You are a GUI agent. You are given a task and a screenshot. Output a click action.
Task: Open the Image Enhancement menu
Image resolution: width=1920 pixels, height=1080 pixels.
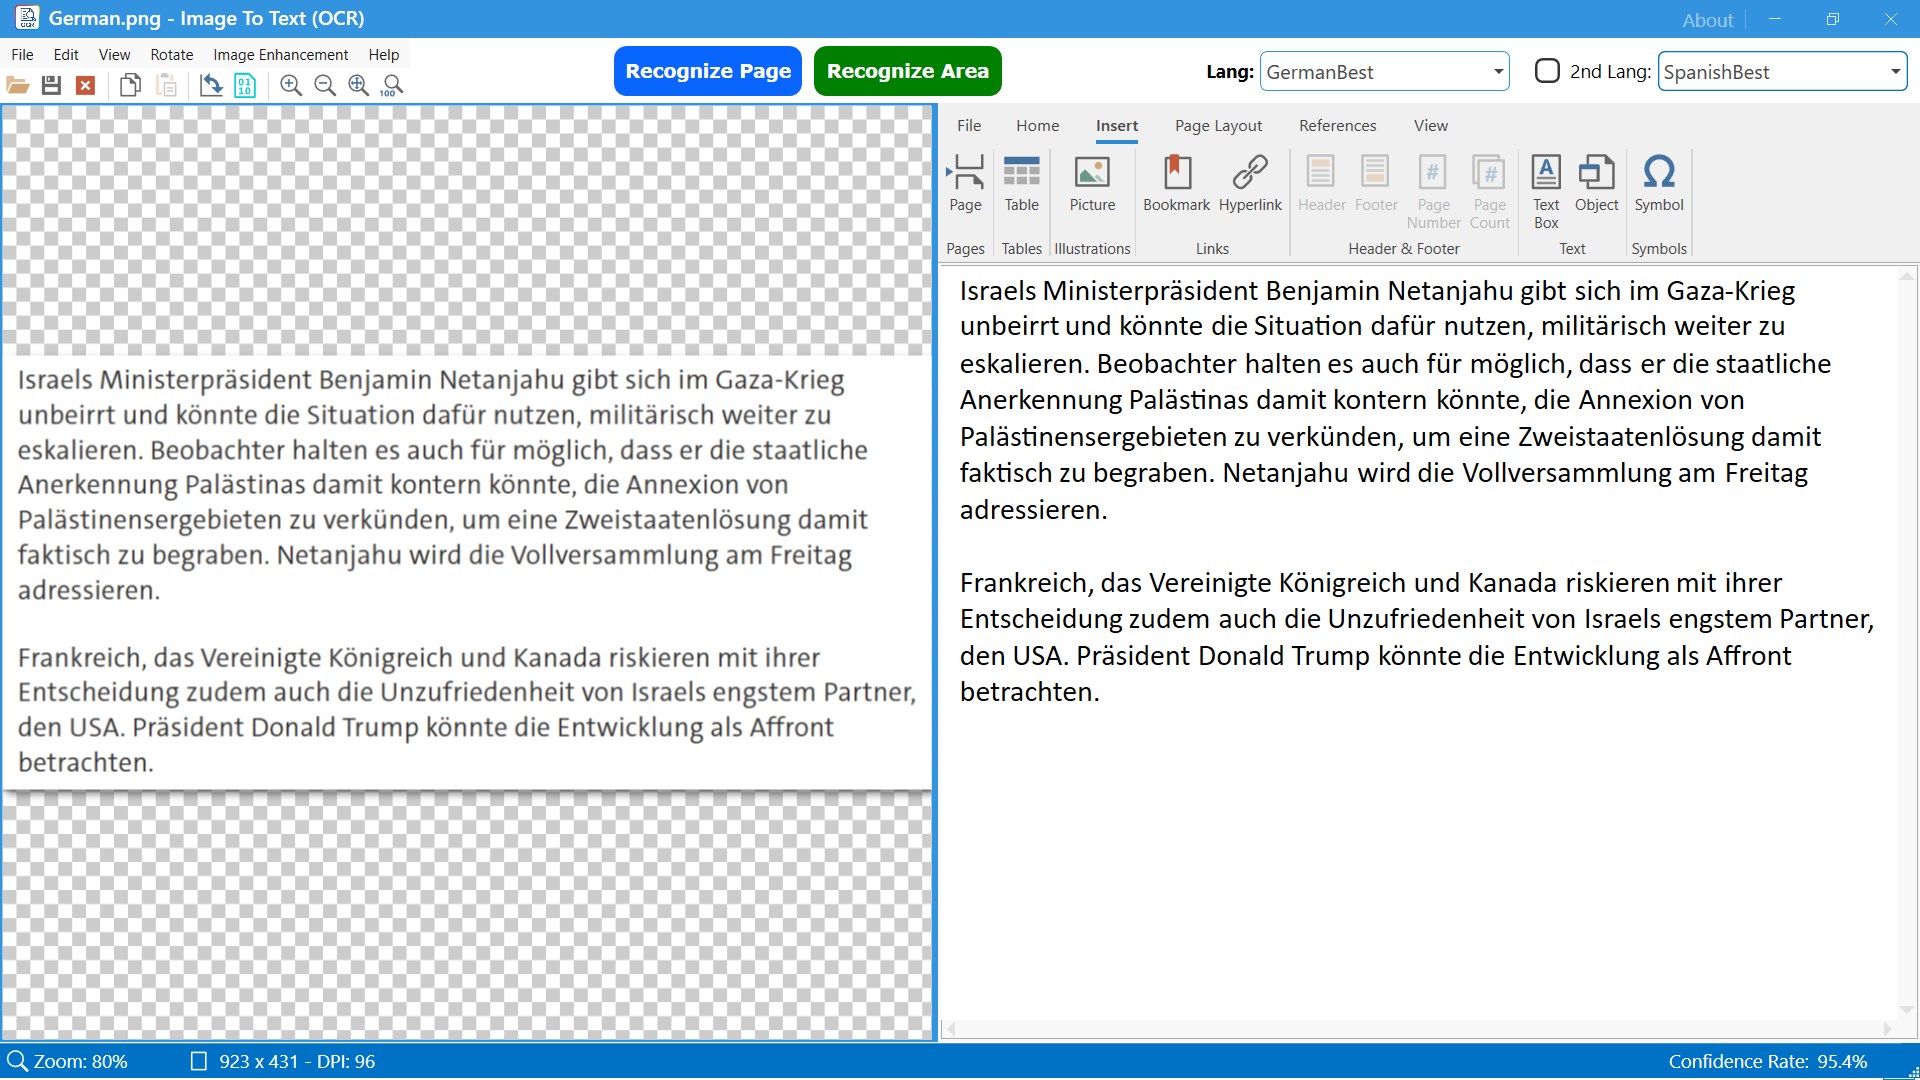click(x=280, y=55)
